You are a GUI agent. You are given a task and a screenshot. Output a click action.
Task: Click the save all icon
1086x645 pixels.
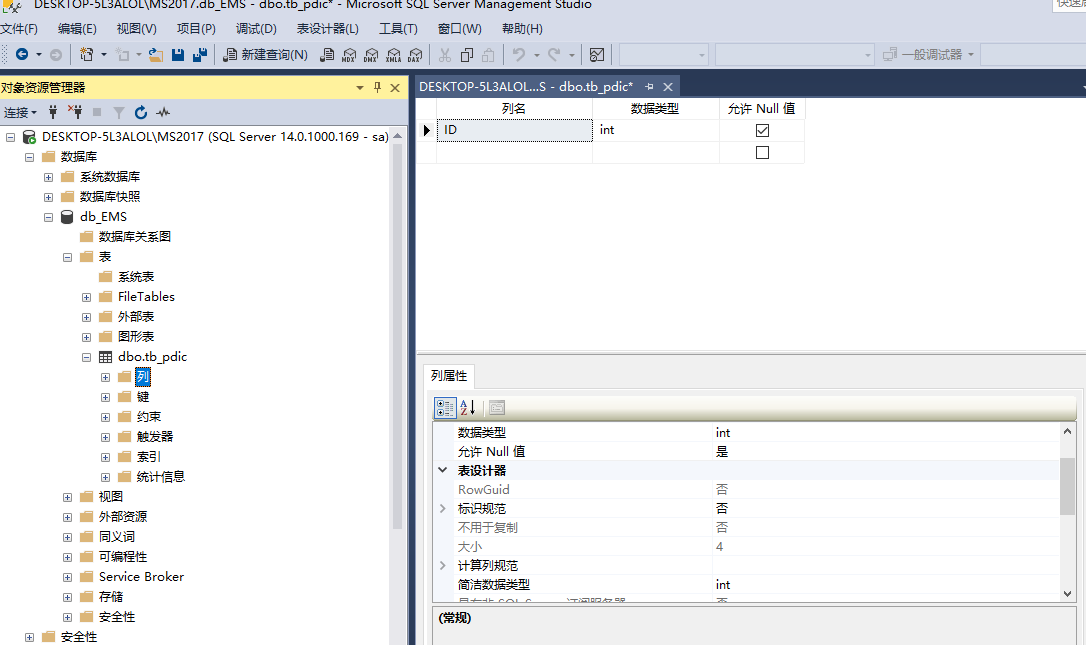click(x=200, y=55)
